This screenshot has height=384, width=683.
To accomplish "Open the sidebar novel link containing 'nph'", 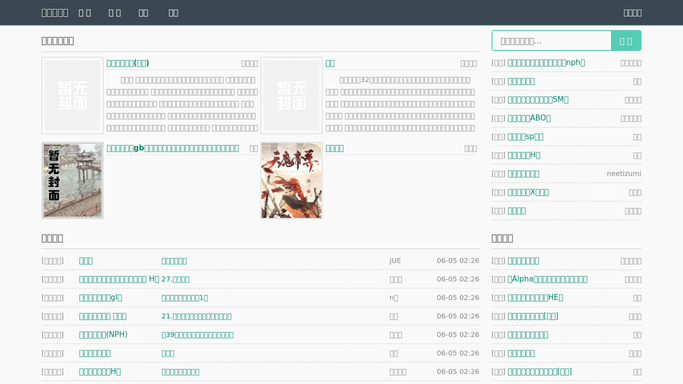I will (x=546, y=63).
